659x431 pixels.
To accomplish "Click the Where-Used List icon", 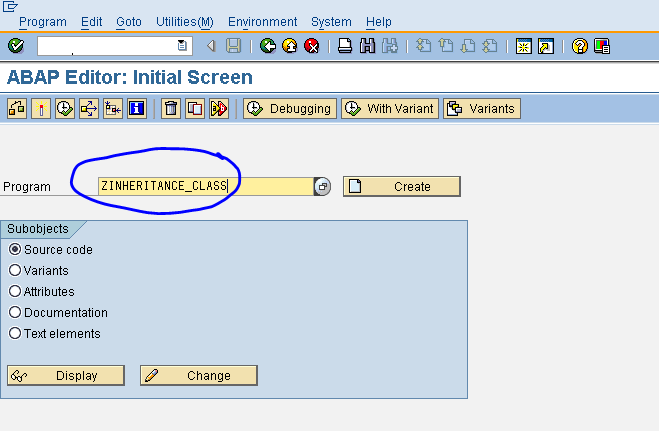I will tap(89, 109).
